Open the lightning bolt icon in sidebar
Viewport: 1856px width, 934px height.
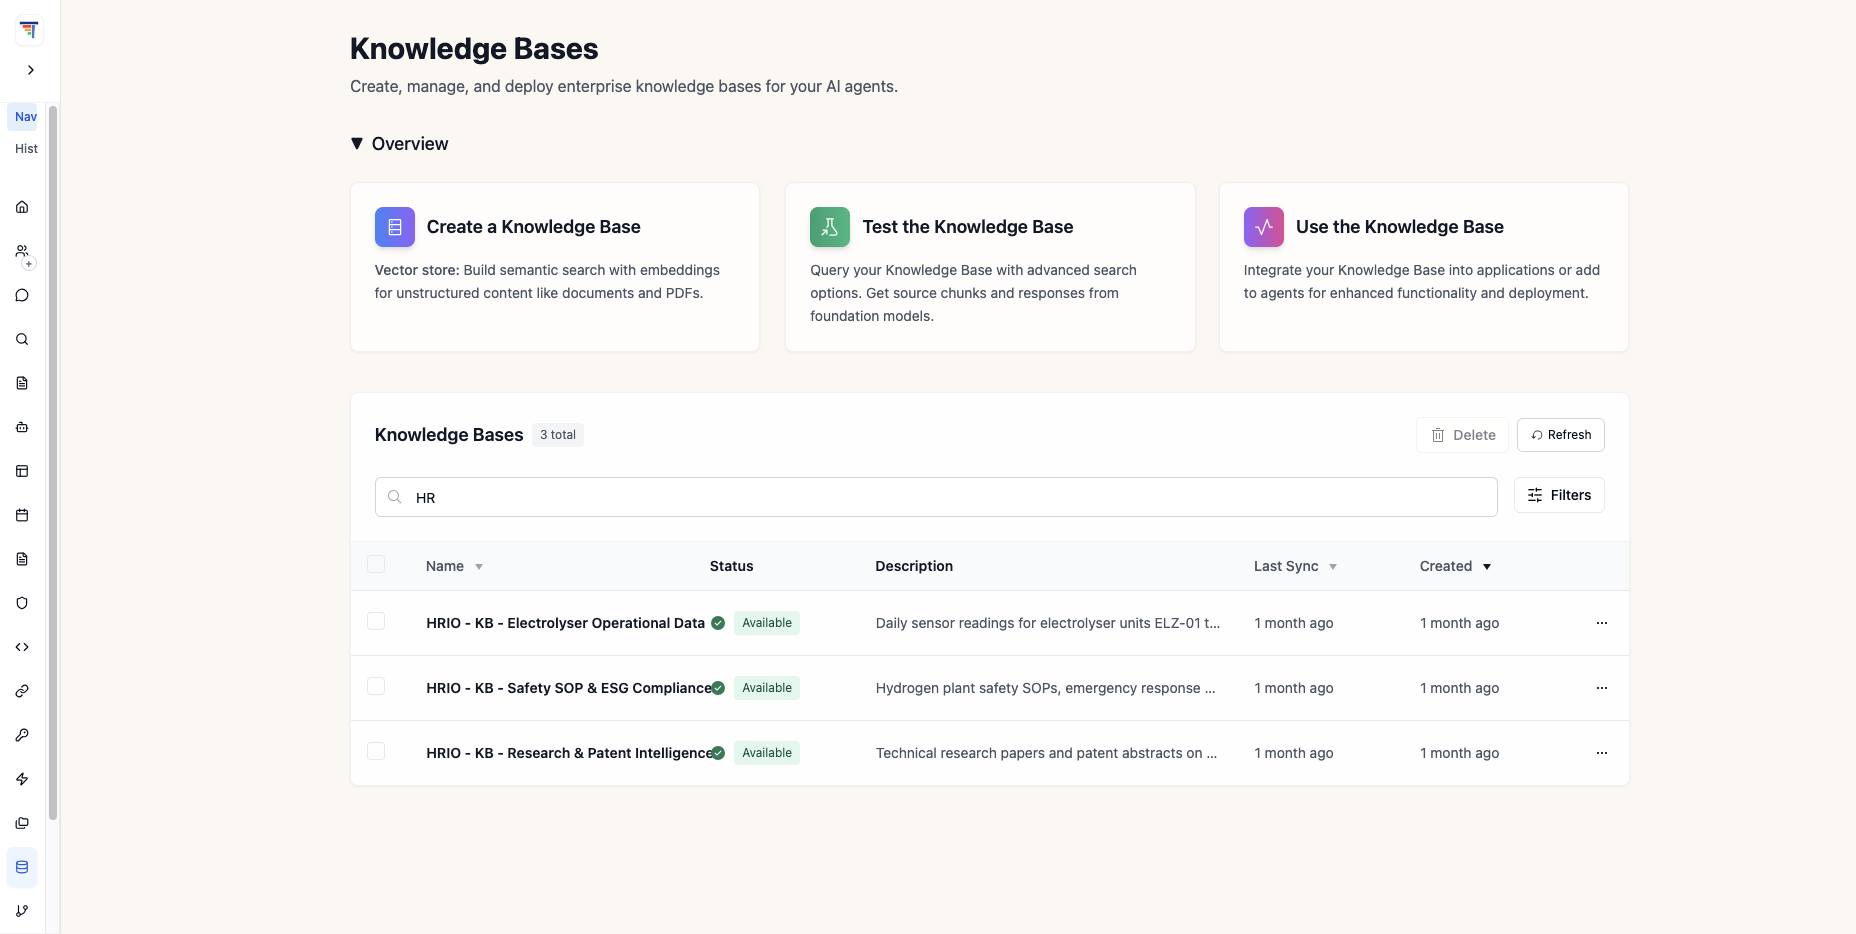pyautogui.click(x=22, y=779)
